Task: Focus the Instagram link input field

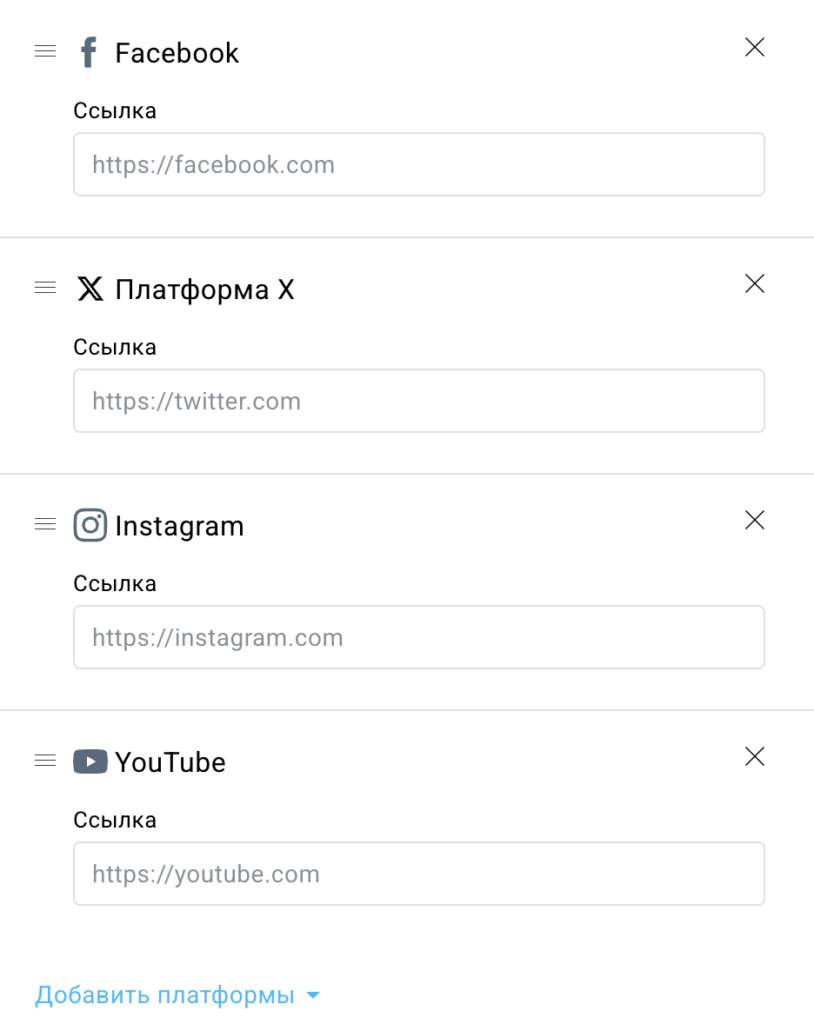Action: (x=419, y=637)
